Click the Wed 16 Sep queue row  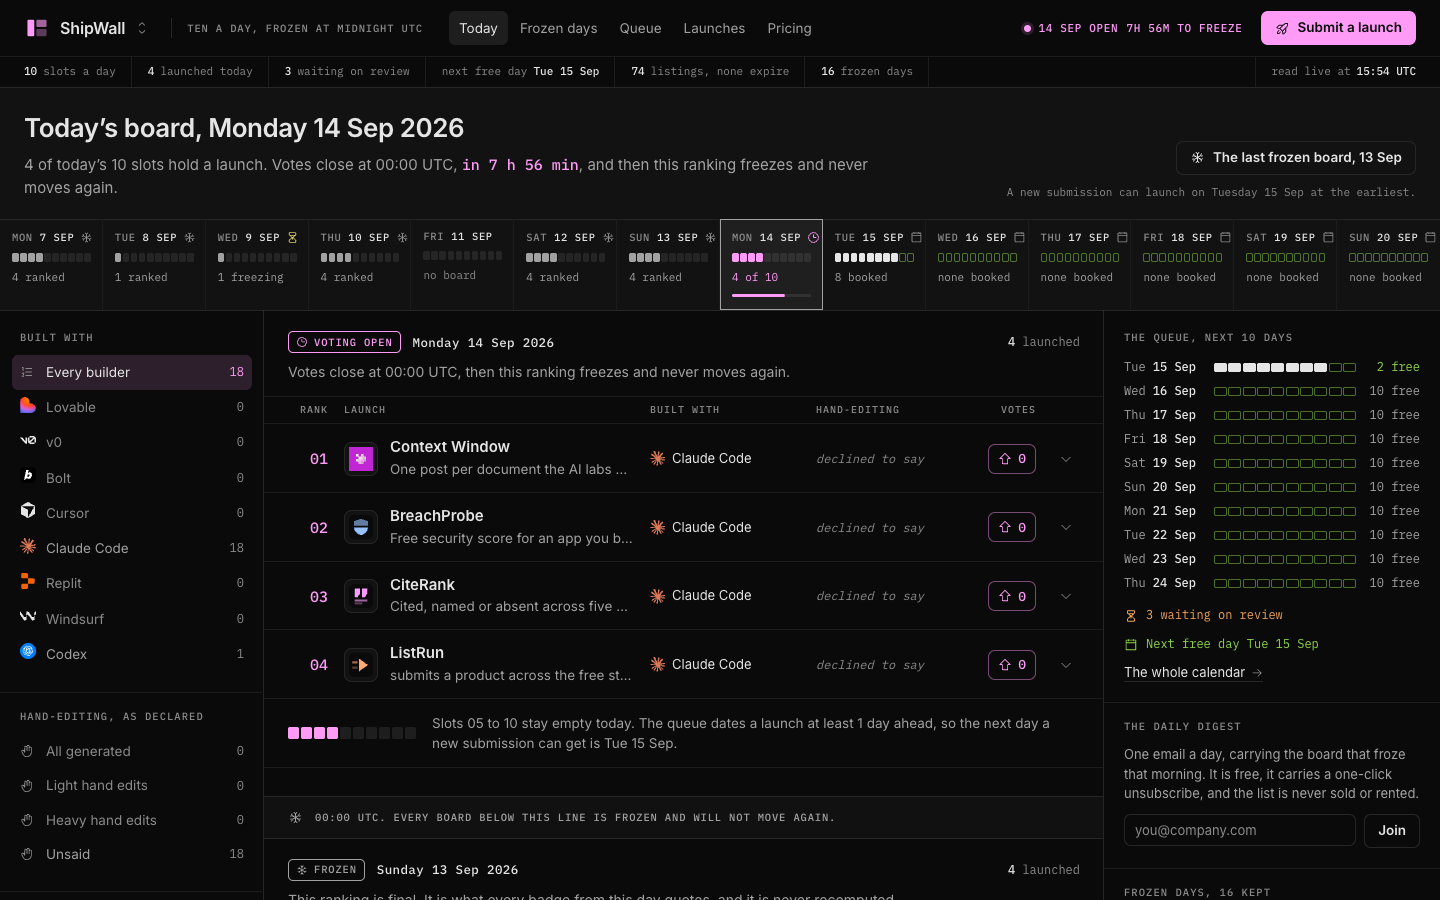pos(1272,391)
